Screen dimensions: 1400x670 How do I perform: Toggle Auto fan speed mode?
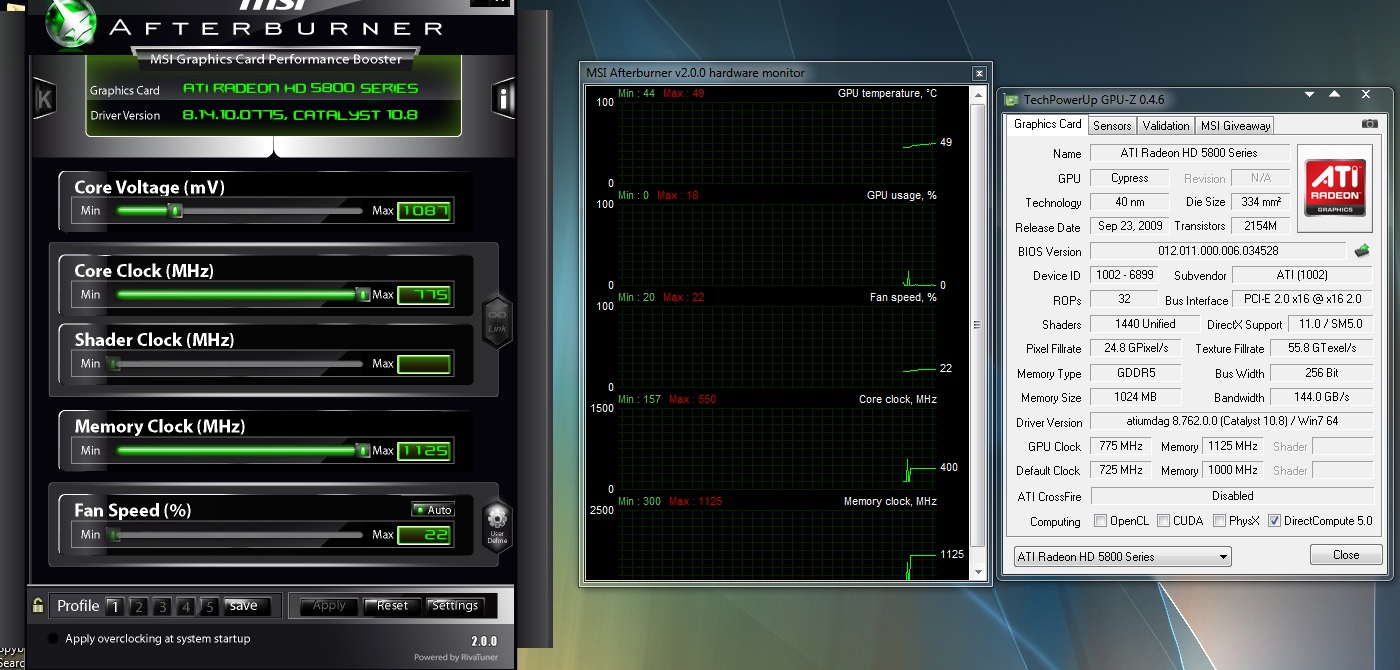(x=432, y=510)
